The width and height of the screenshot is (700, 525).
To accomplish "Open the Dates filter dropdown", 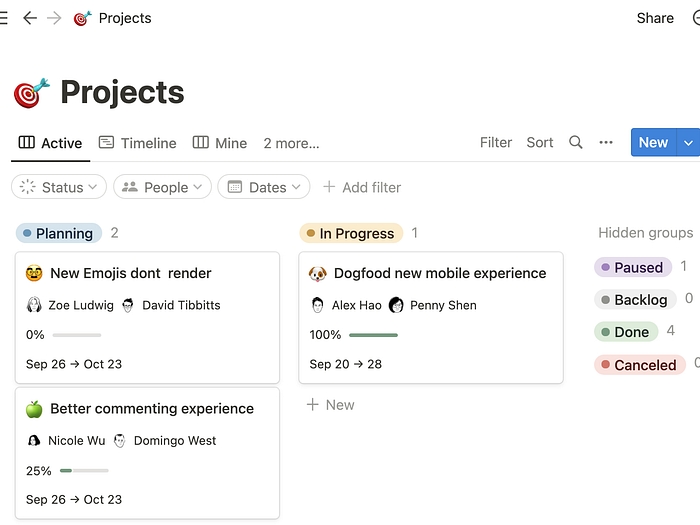I will click(x=264, y=187).
